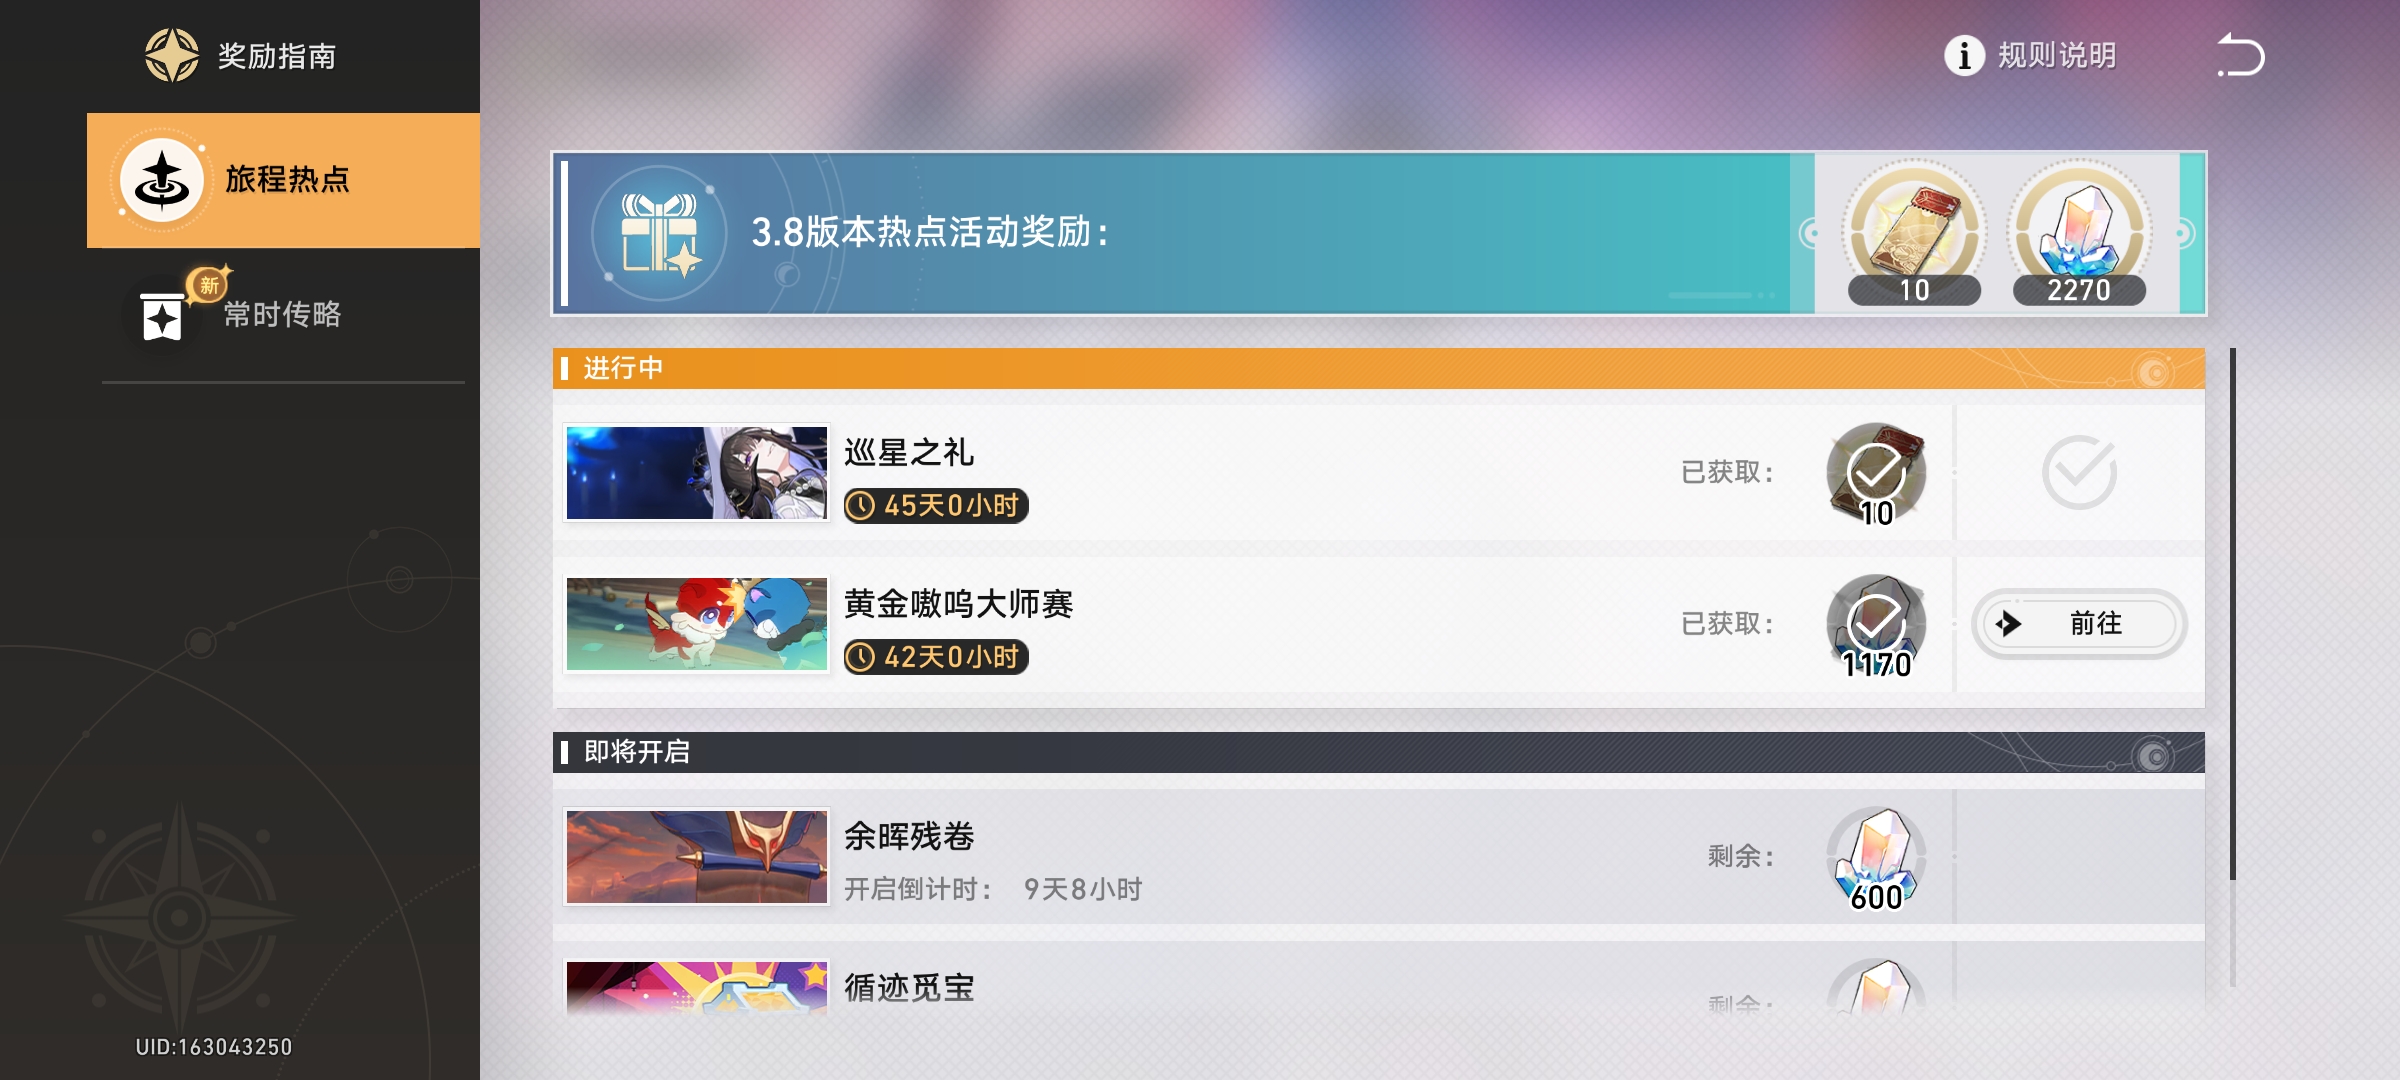Open the 规则说明 info icon

click(1964, 56)
